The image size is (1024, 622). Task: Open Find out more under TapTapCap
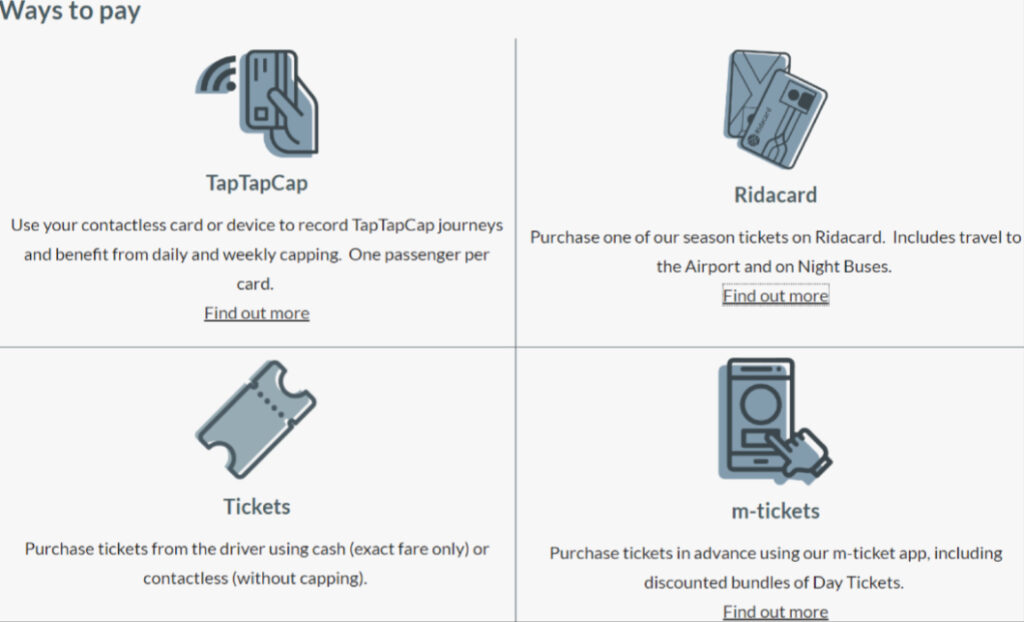[257, 313]
